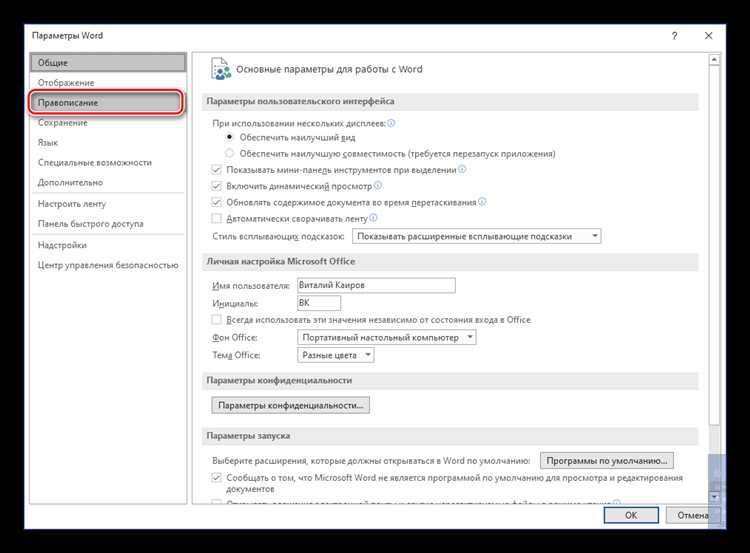This screenshot has height=553, width=750.
Task: Open Стиль всплывающих подсказок dropdown
Action: pos(476,236)
